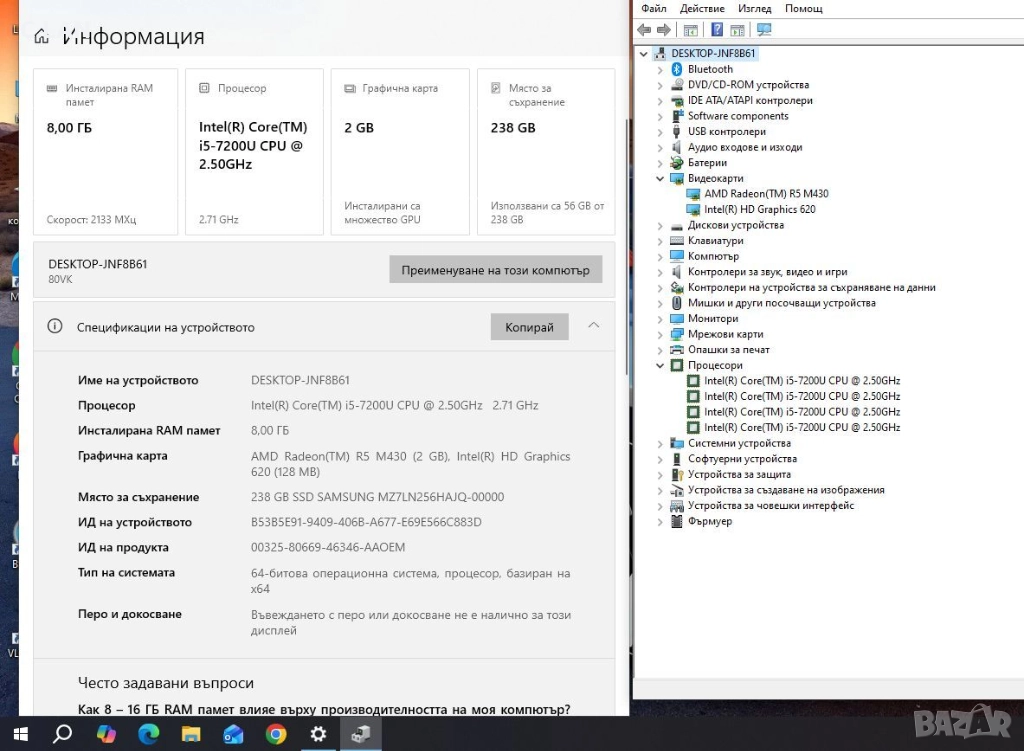This screenshot has height=751, width=1024.
Task: Expand the Мрежови карти category
Action: (660, 335)
